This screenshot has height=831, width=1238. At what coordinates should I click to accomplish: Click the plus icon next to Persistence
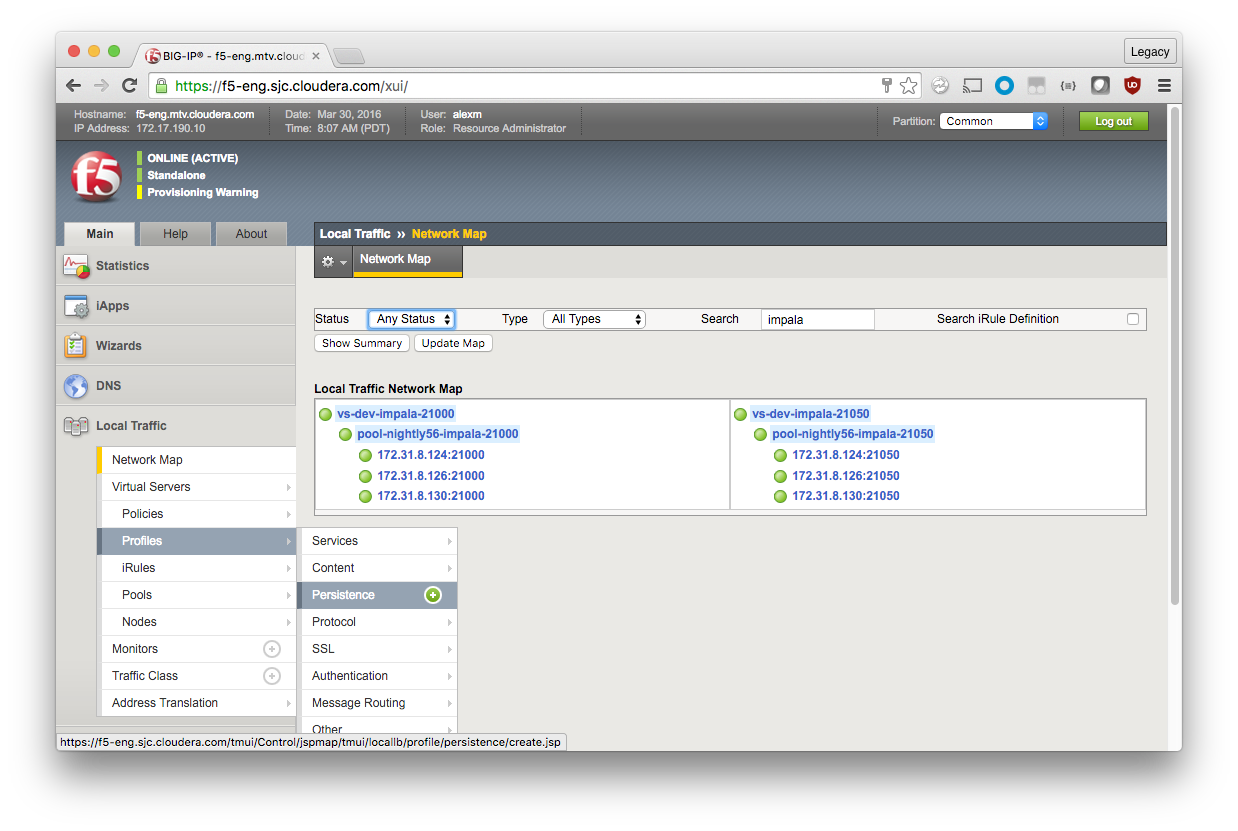click(433, 595)
